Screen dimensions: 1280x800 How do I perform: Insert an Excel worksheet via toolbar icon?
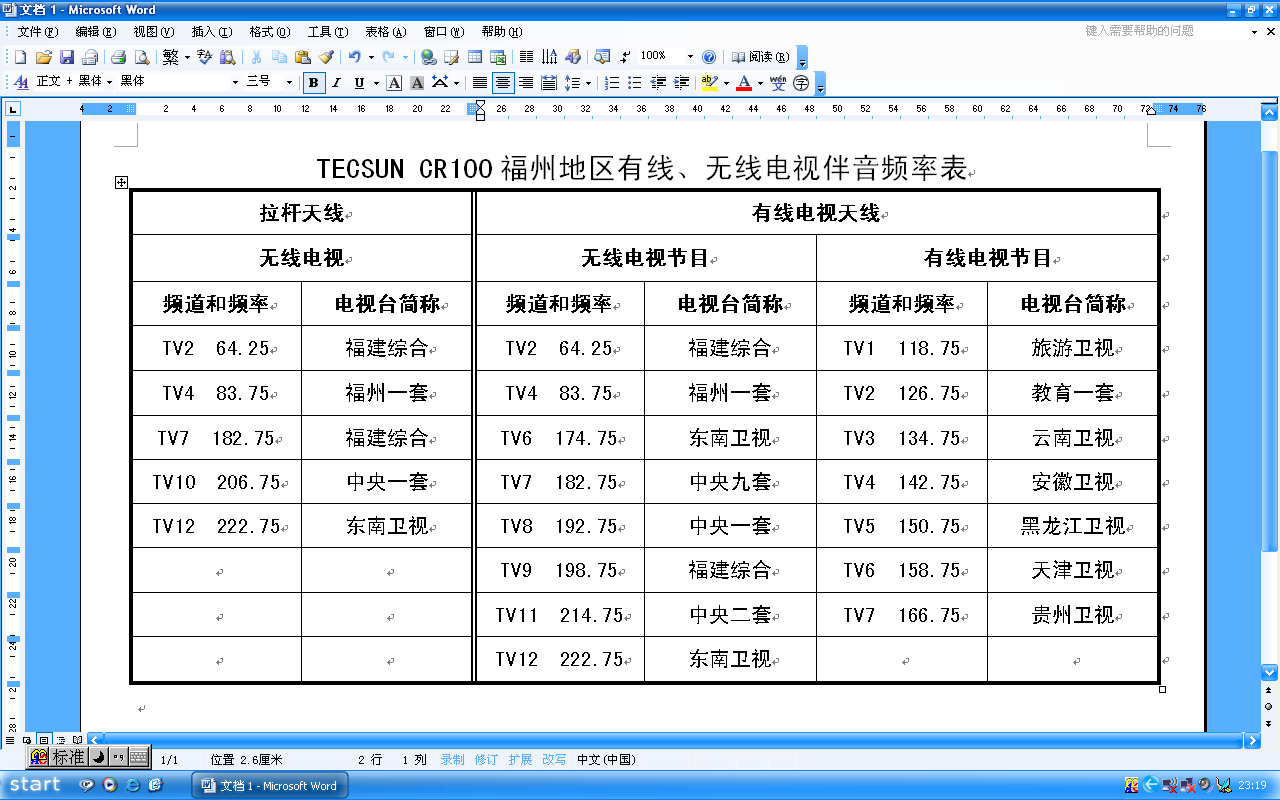497,57
